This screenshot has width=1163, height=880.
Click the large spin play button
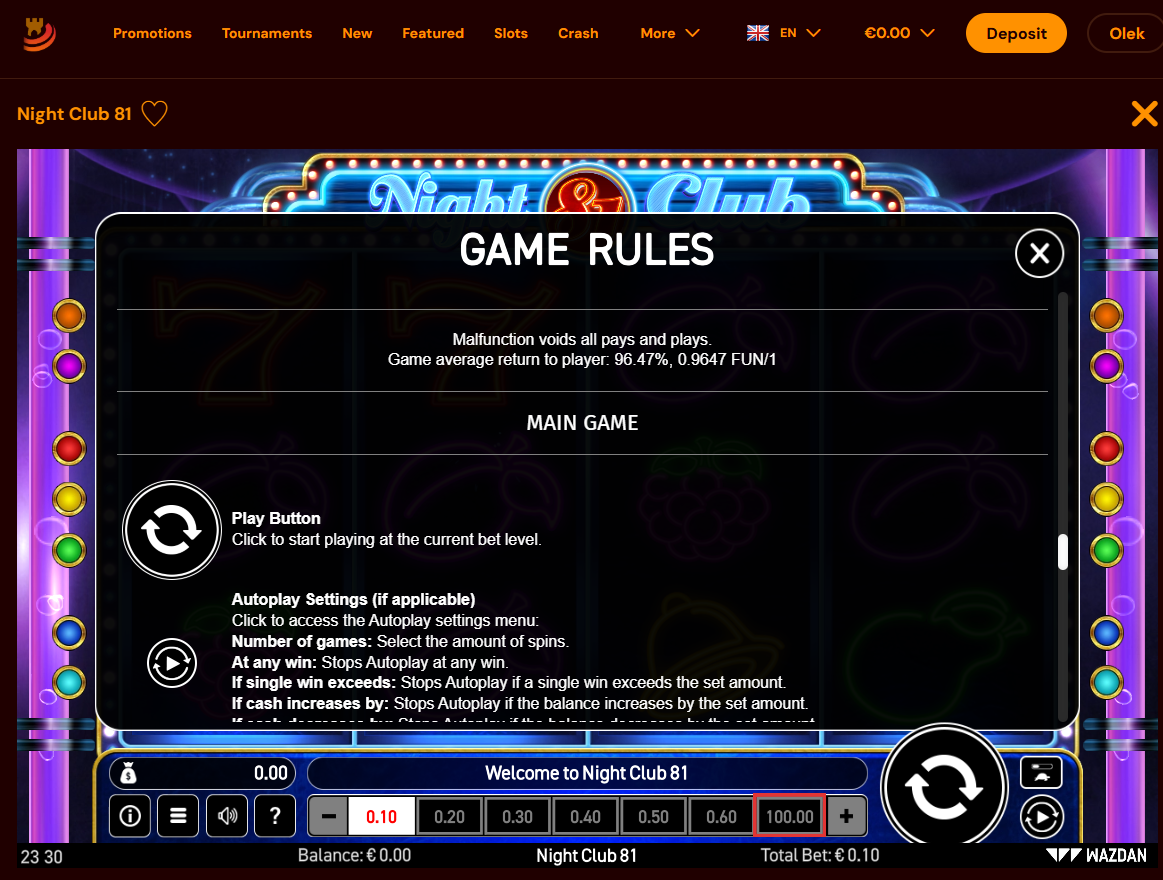[943, 787]
